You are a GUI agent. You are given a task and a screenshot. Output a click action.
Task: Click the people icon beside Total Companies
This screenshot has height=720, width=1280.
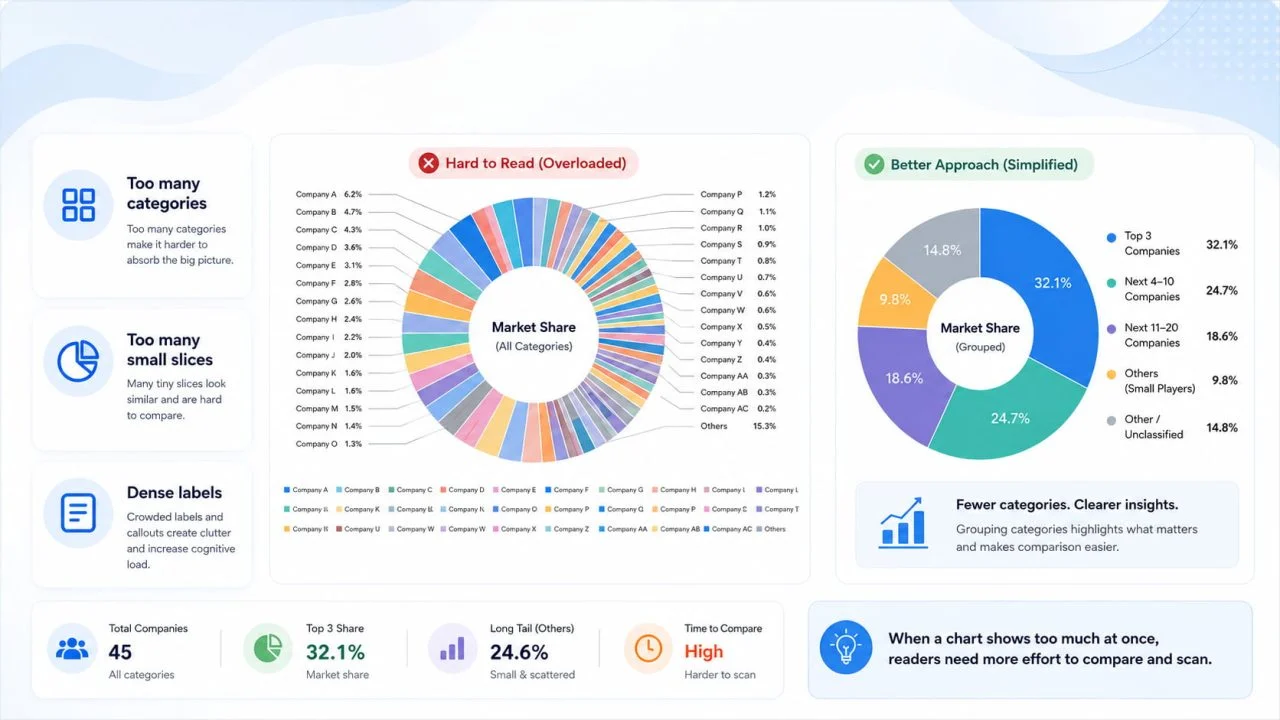point(72,649)
